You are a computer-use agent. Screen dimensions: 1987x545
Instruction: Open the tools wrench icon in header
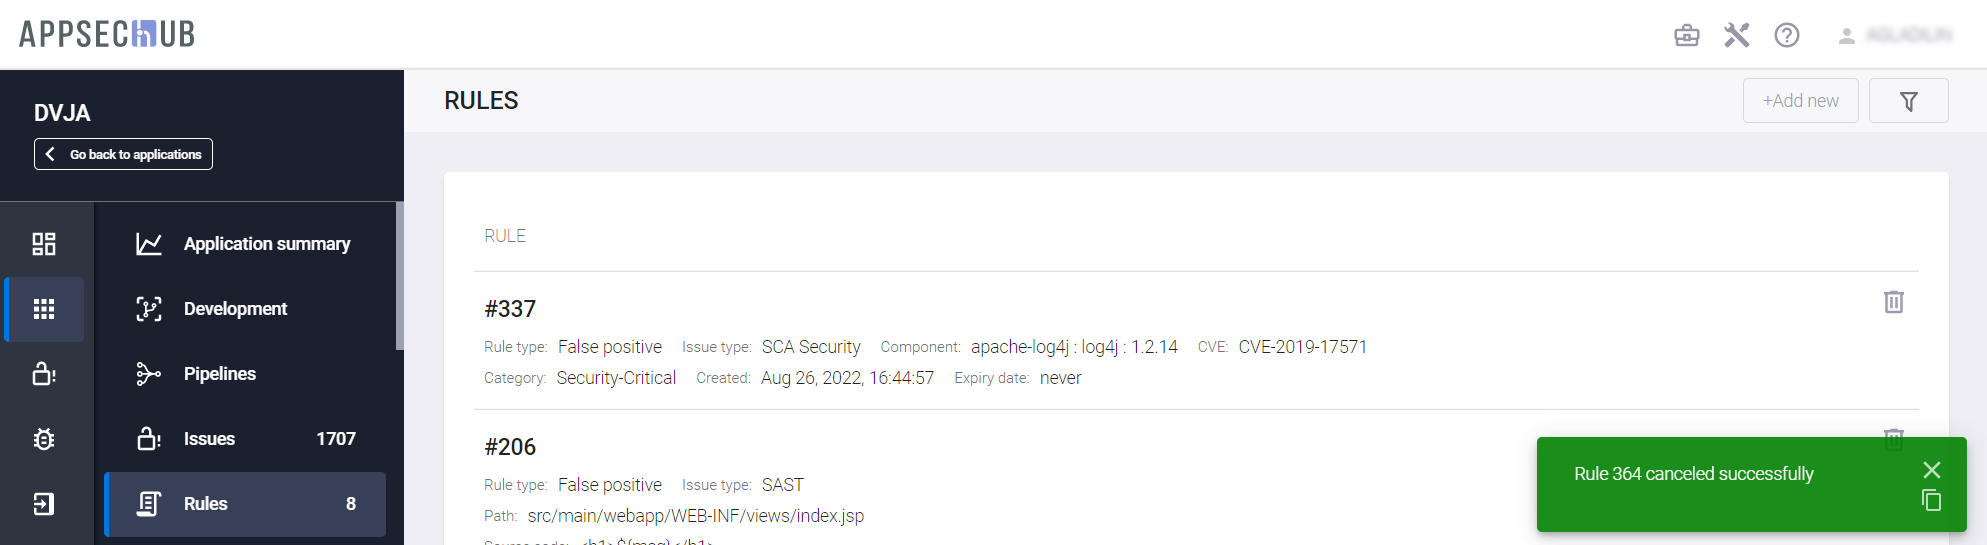click(1736, 36)
